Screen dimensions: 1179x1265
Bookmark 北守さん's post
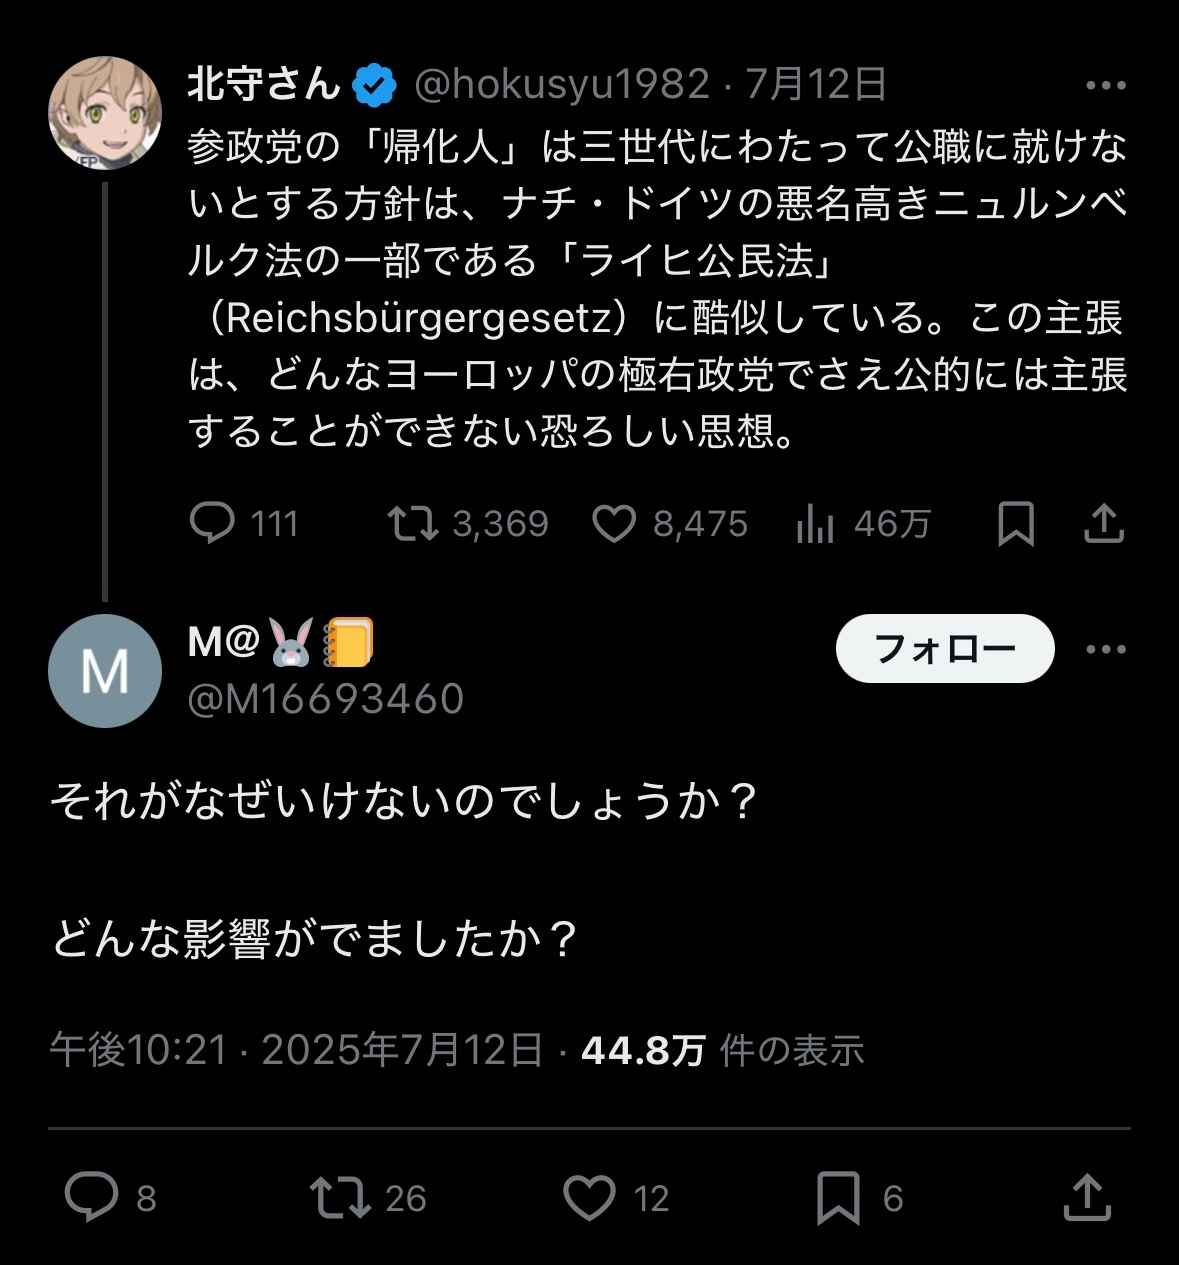(1016, 523)
